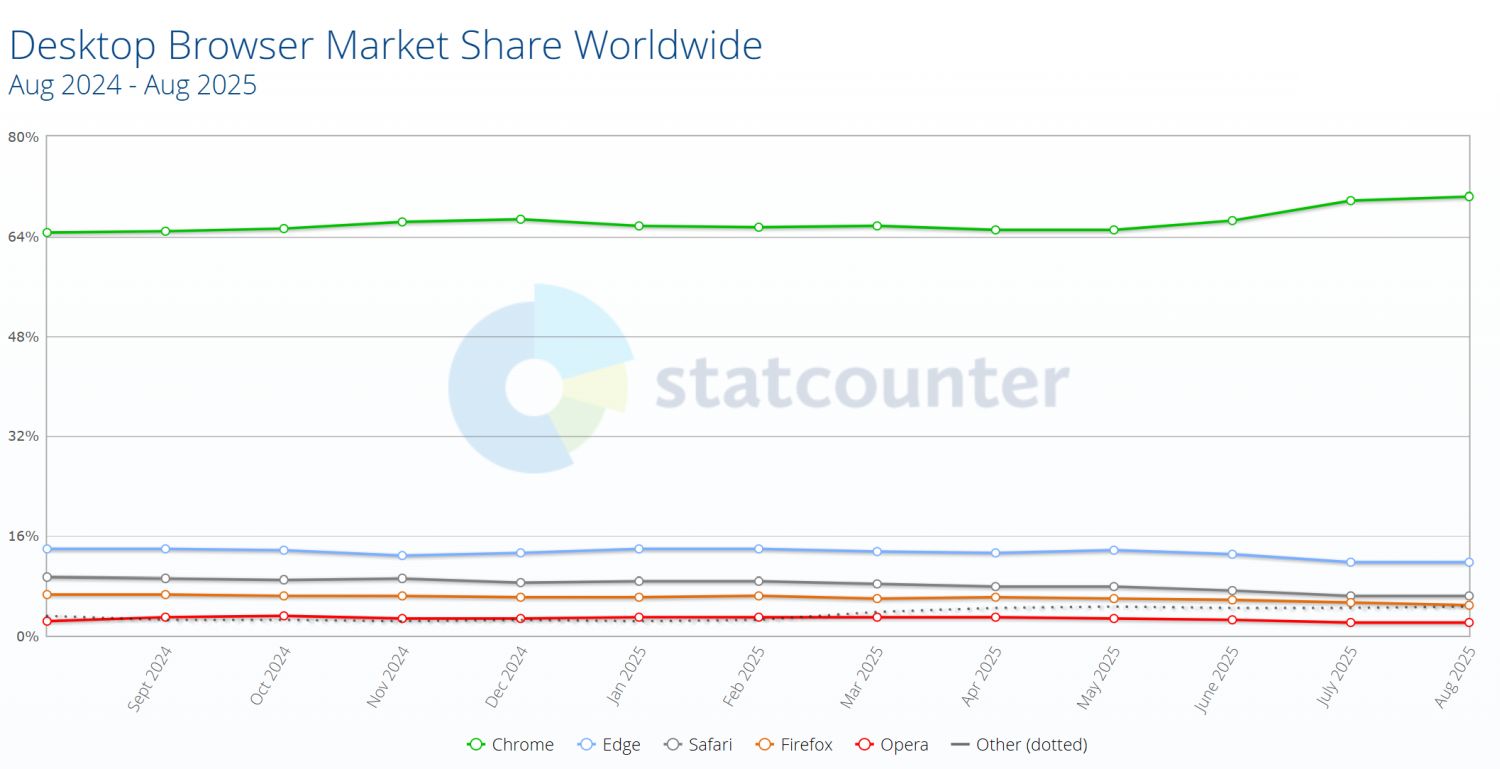
Task: Click the Desktop Browser Market Share title
Action: click(385, 45)
